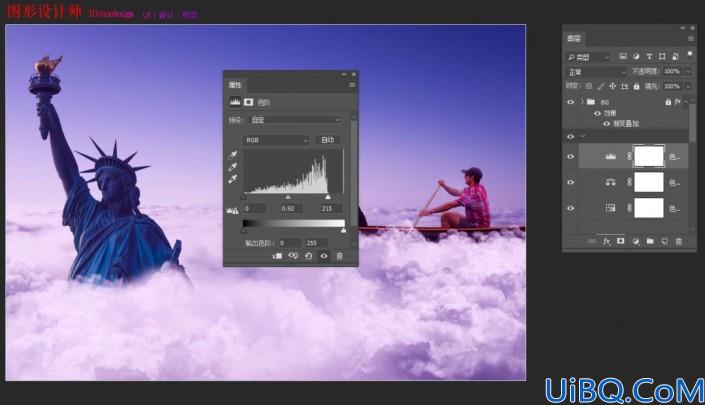Toggle the BG group's effects visibility eye
The width and height of the screenshot is (705, 405).
(598, 113)
